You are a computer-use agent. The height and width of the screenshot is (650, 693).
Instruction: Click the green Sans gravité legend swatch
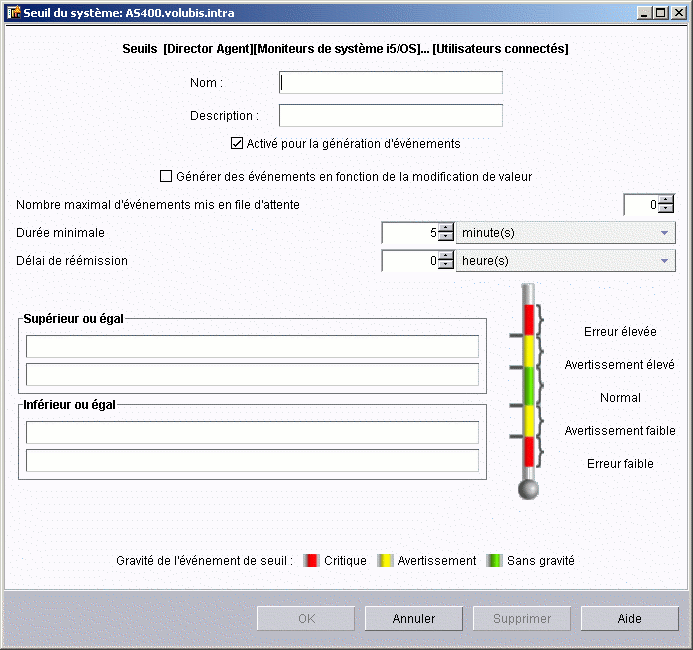pos(494,560)
